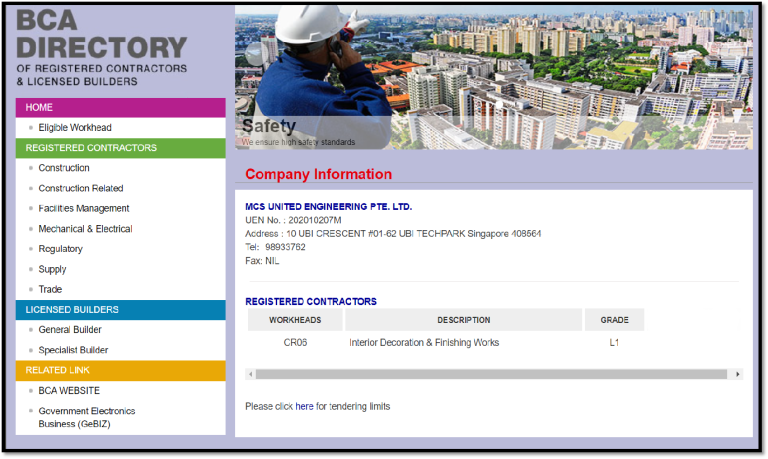The image size is (768, 459).
Task: Select Mechanical & Electrical category
Action: 85,229
